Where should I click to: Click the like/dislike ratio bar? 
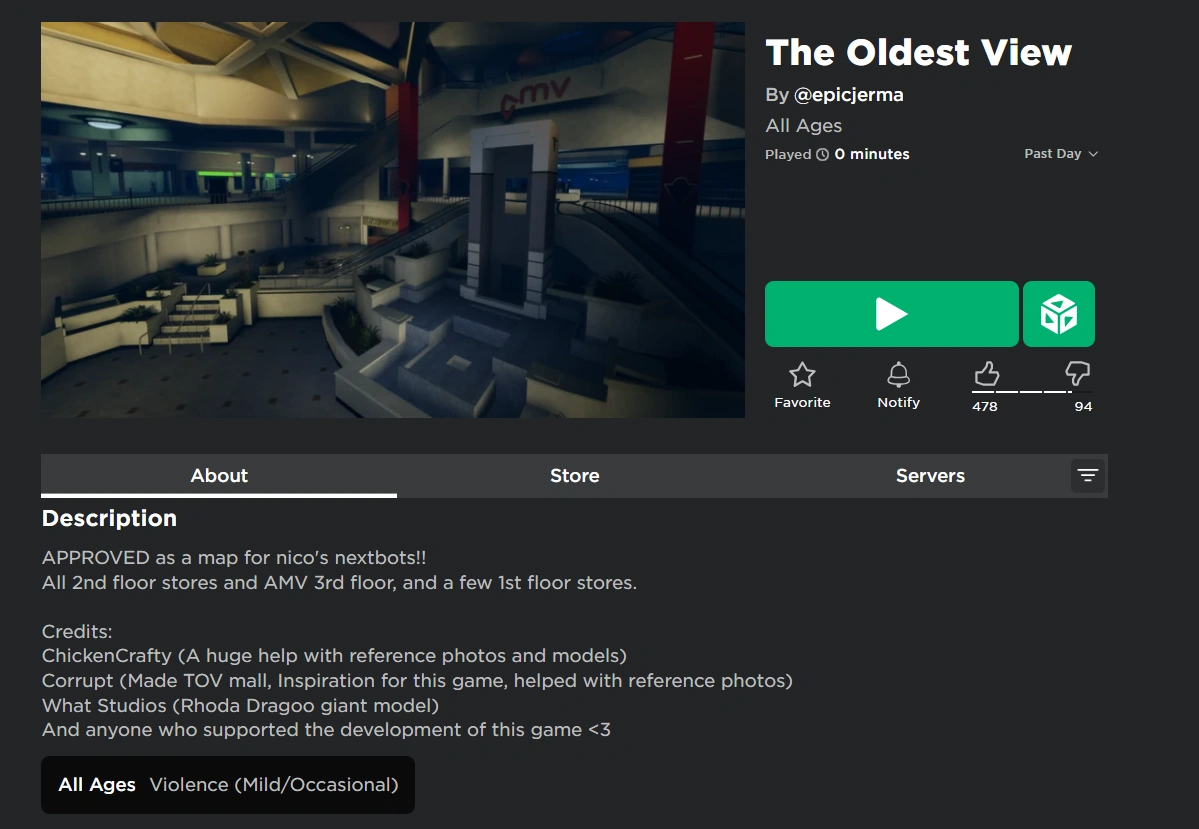1022,392
